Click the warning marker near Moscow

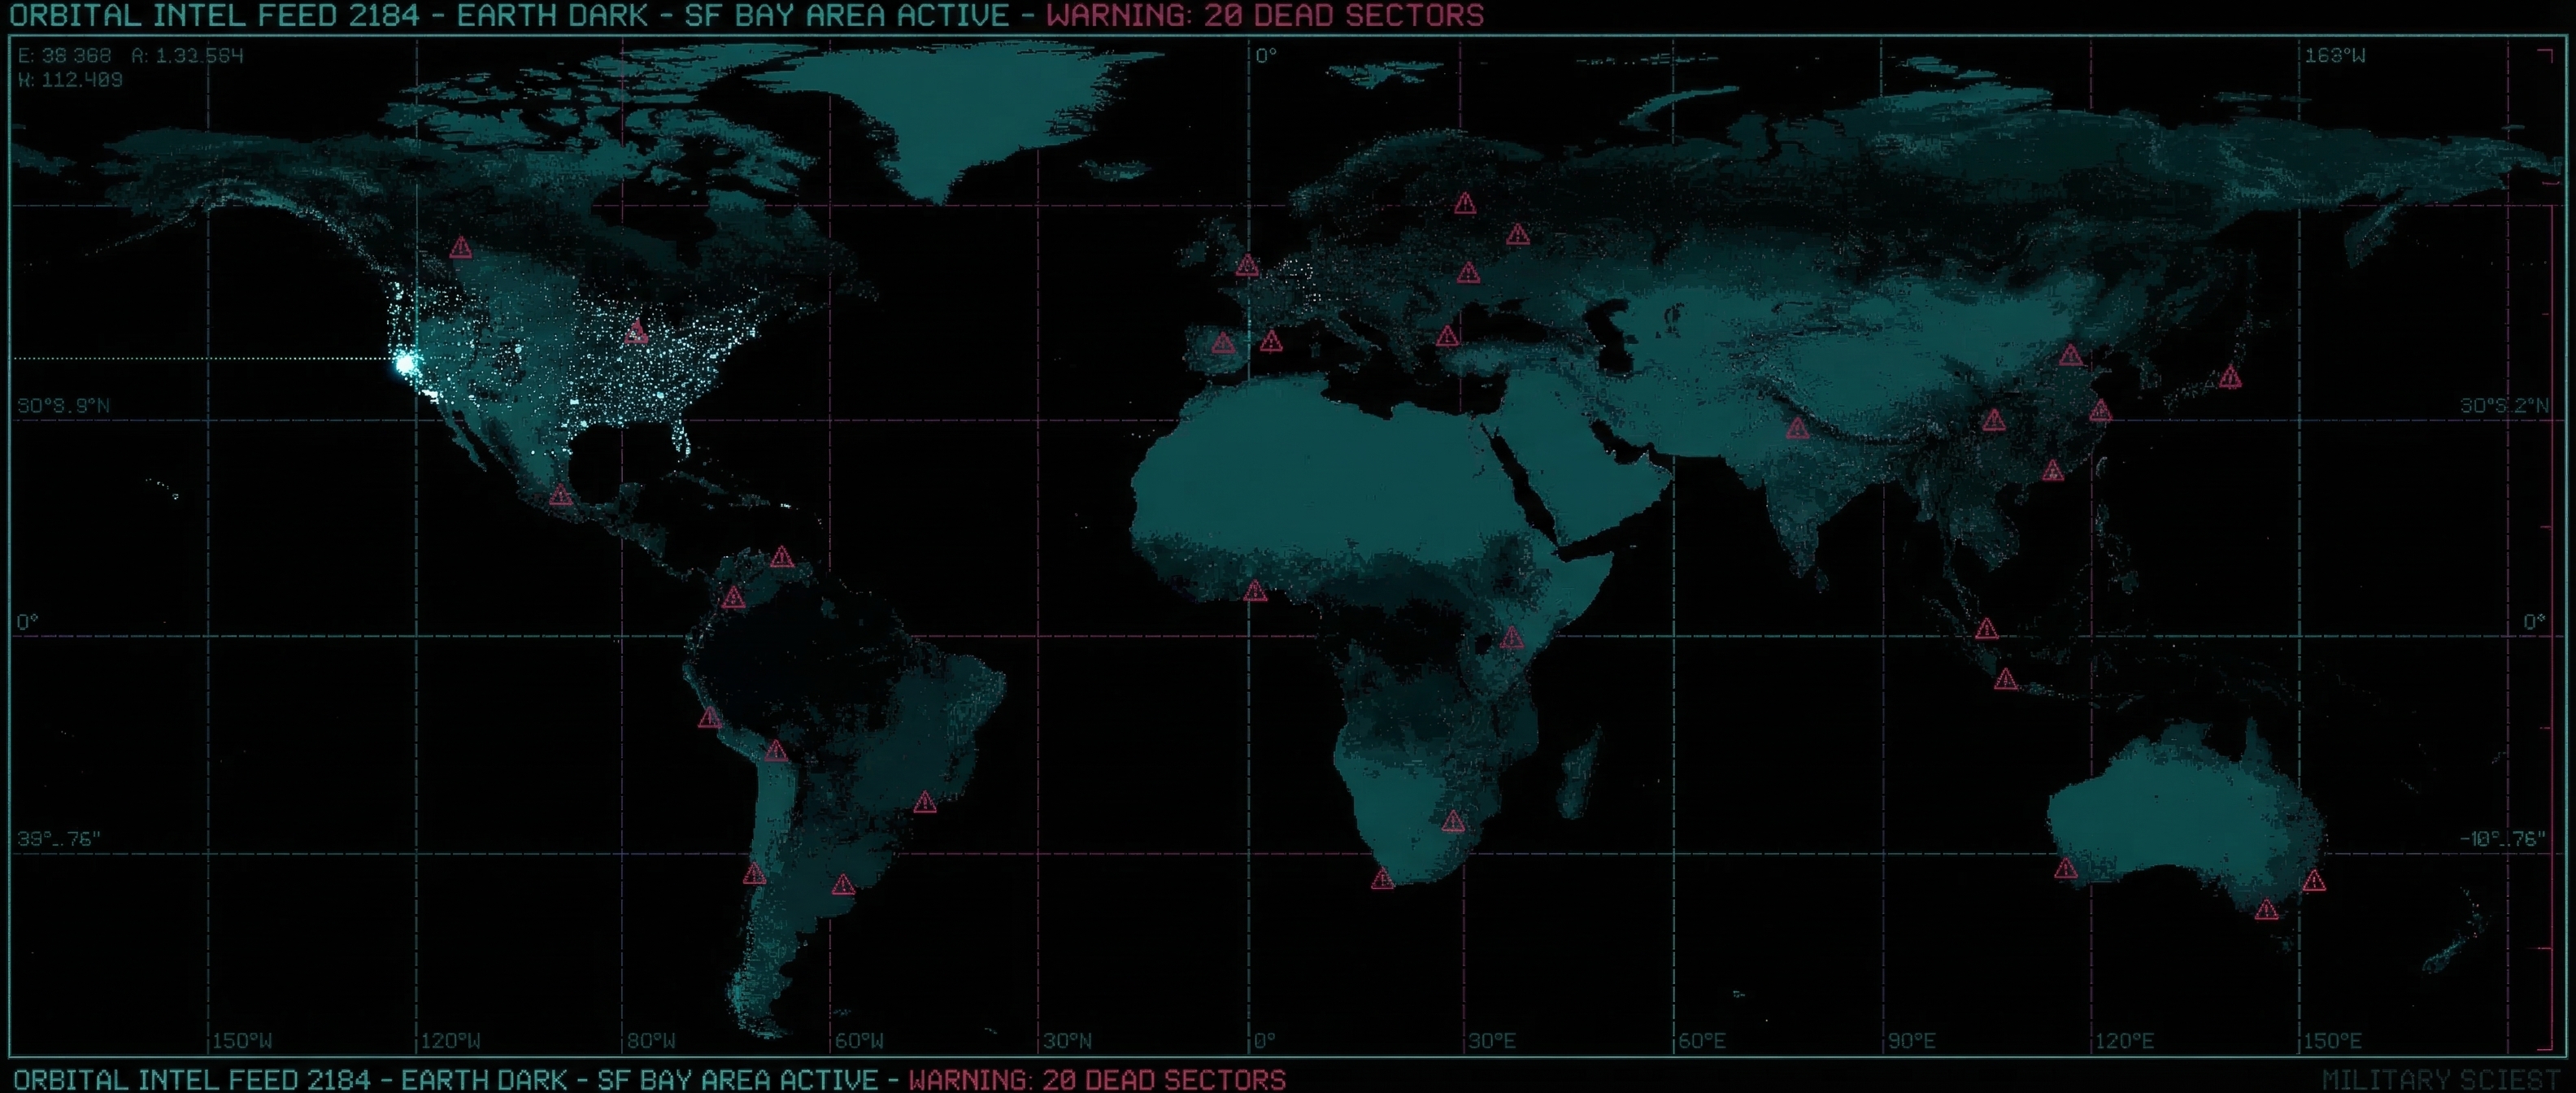point(1518,235)
